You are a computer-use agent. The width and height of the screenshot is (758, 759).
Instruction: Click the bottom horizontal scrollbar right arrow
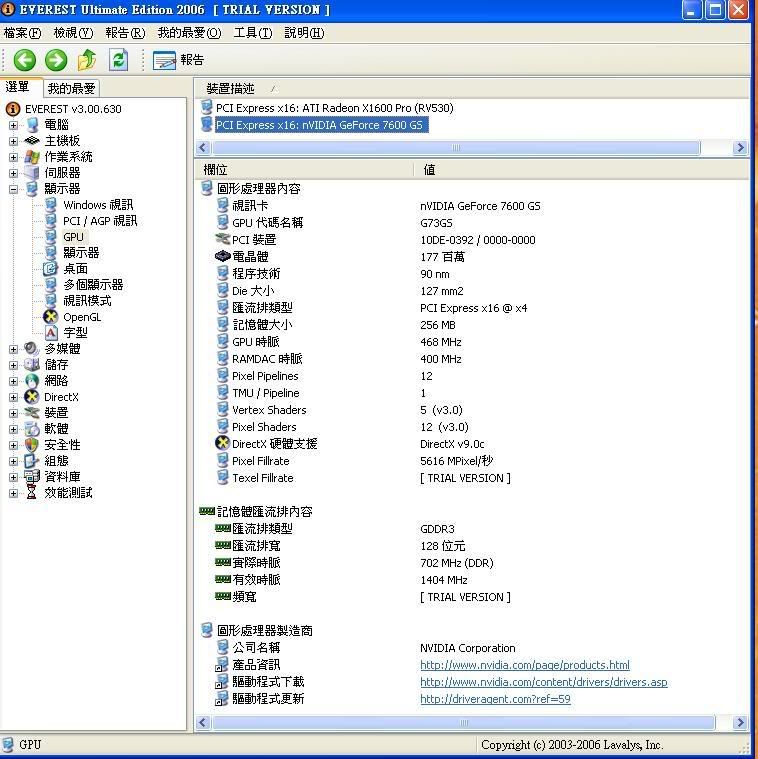[739, 722]
